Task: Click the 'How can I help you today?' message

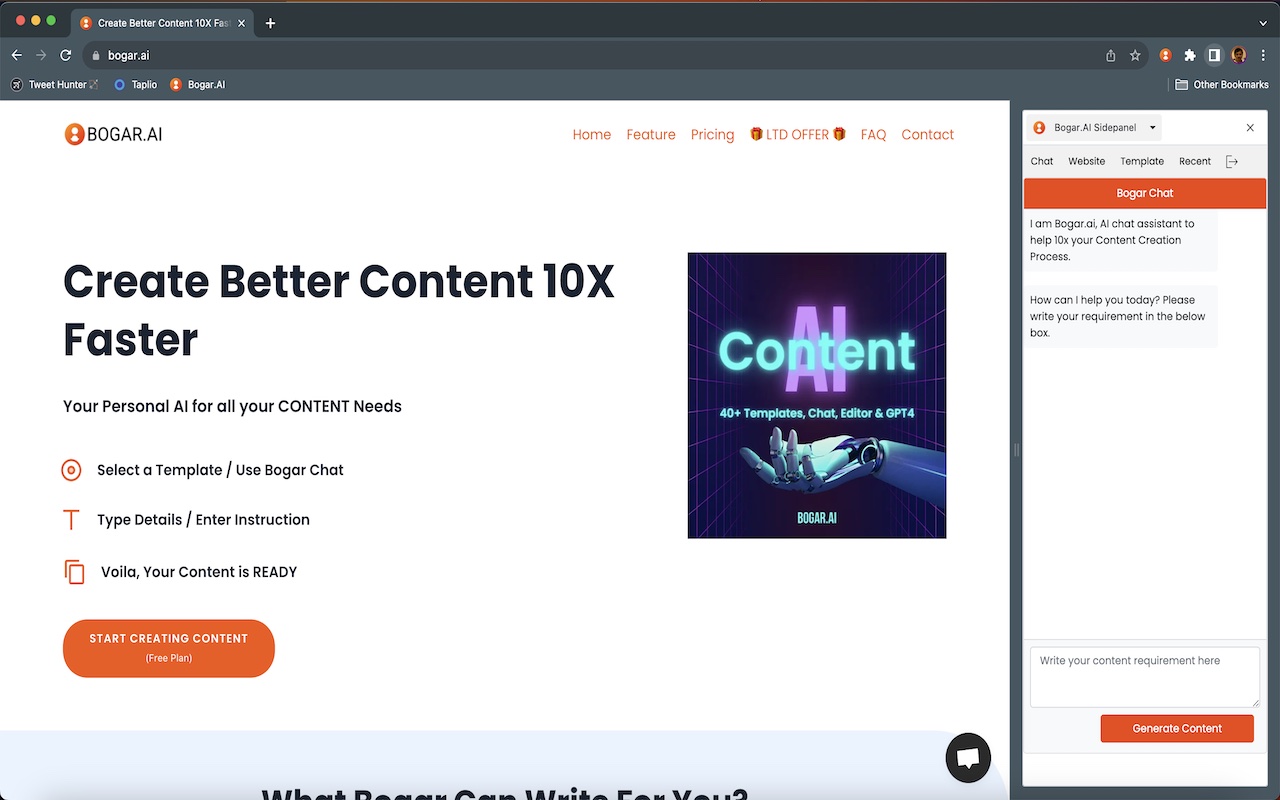Action: 1121,316
